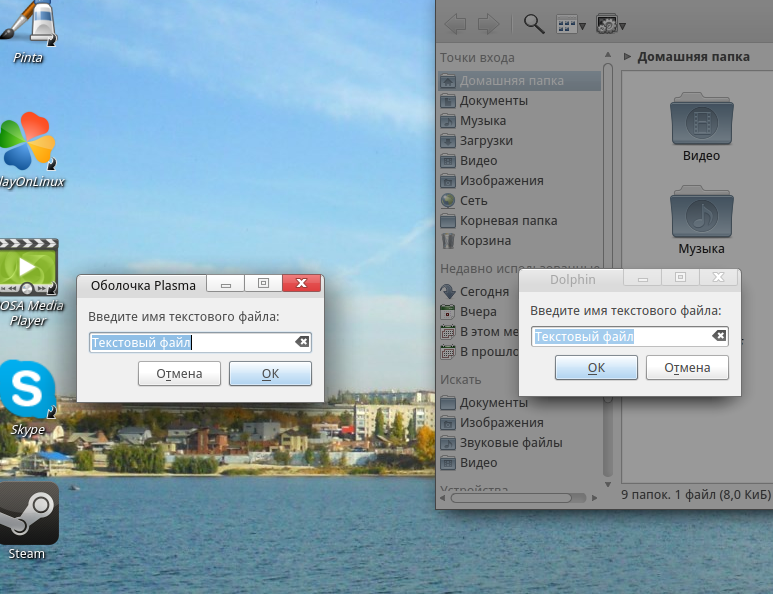The image size is (773, 594).
Task: Click Домашняя папка breadcrumb
Action: [693, 57]
